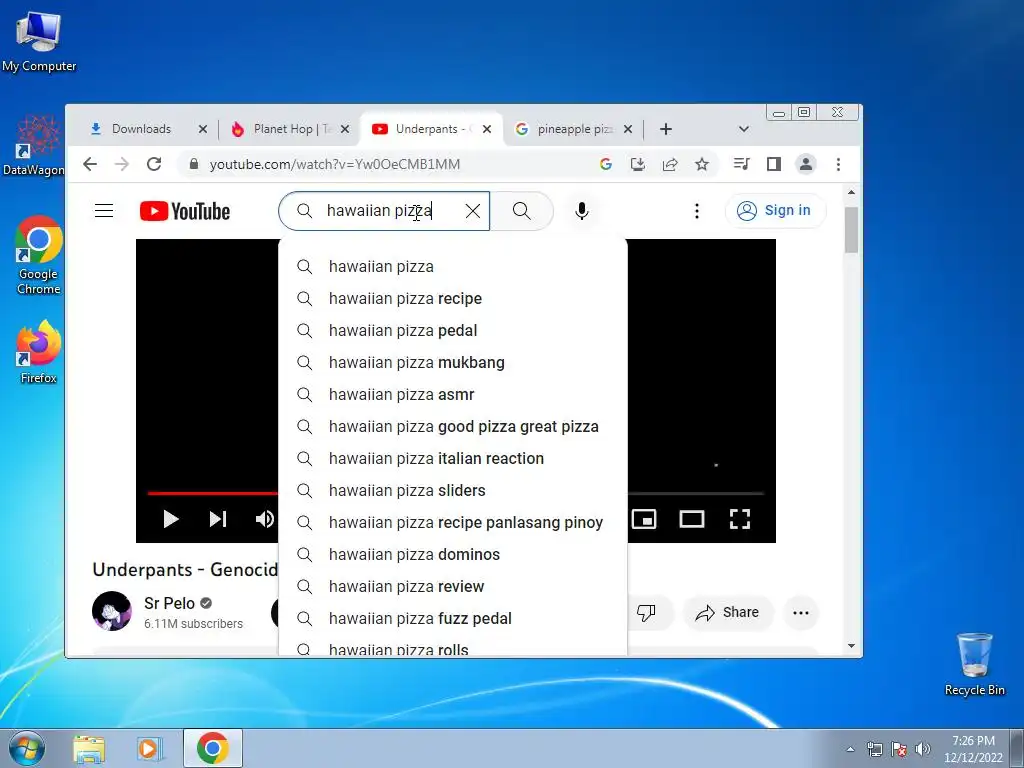Select Recycle Bin desktop icon
Viewport: 1024px width, 768px height.
tap(974, 664)
